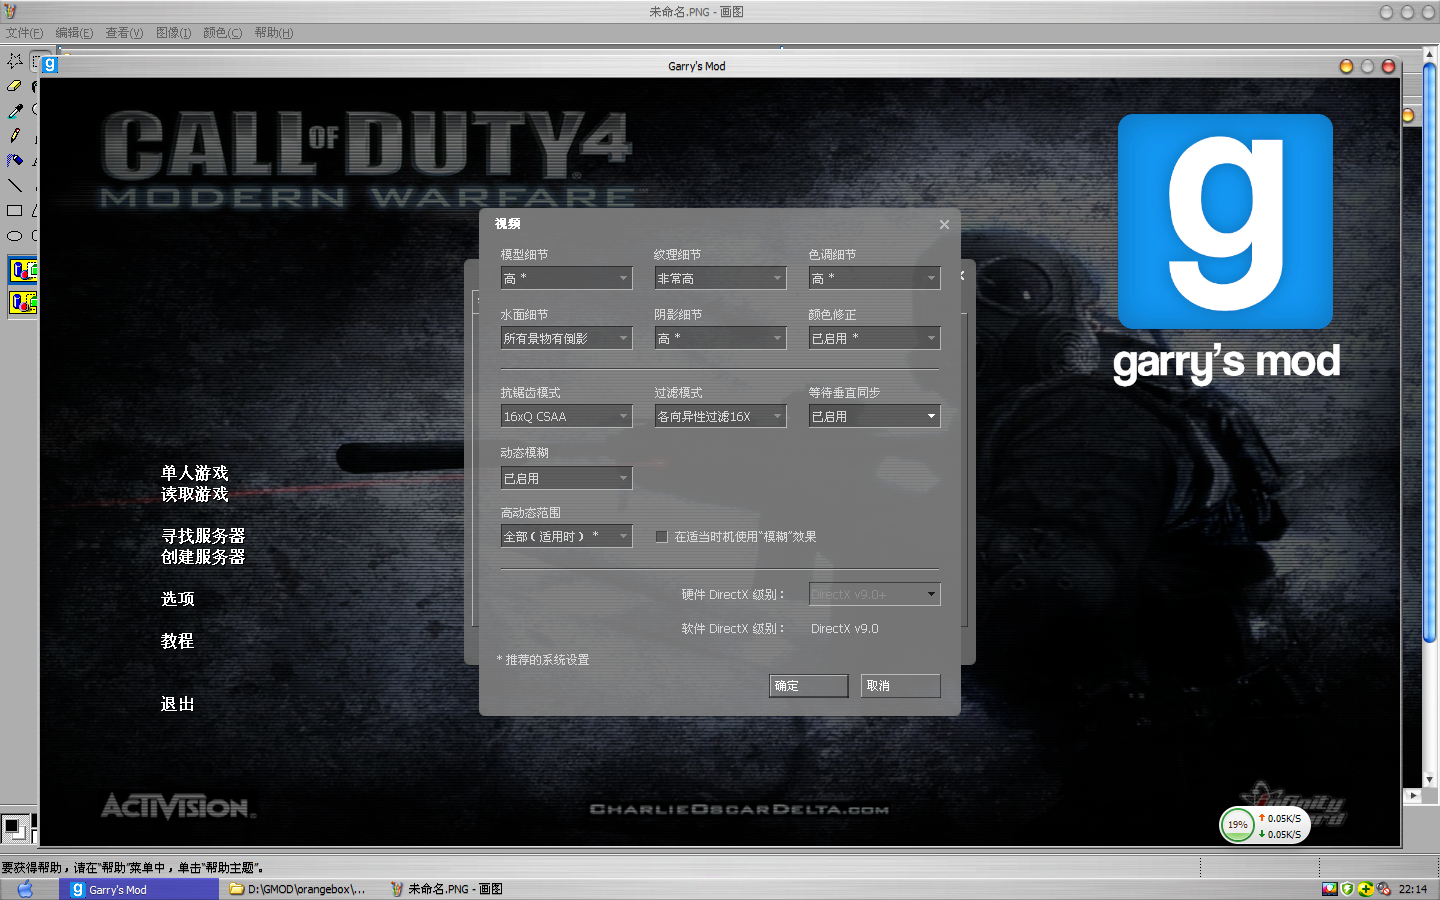Cancel video settings with 取消 button
Viewport: 1440px width, 900px height.
coord(901,686)
